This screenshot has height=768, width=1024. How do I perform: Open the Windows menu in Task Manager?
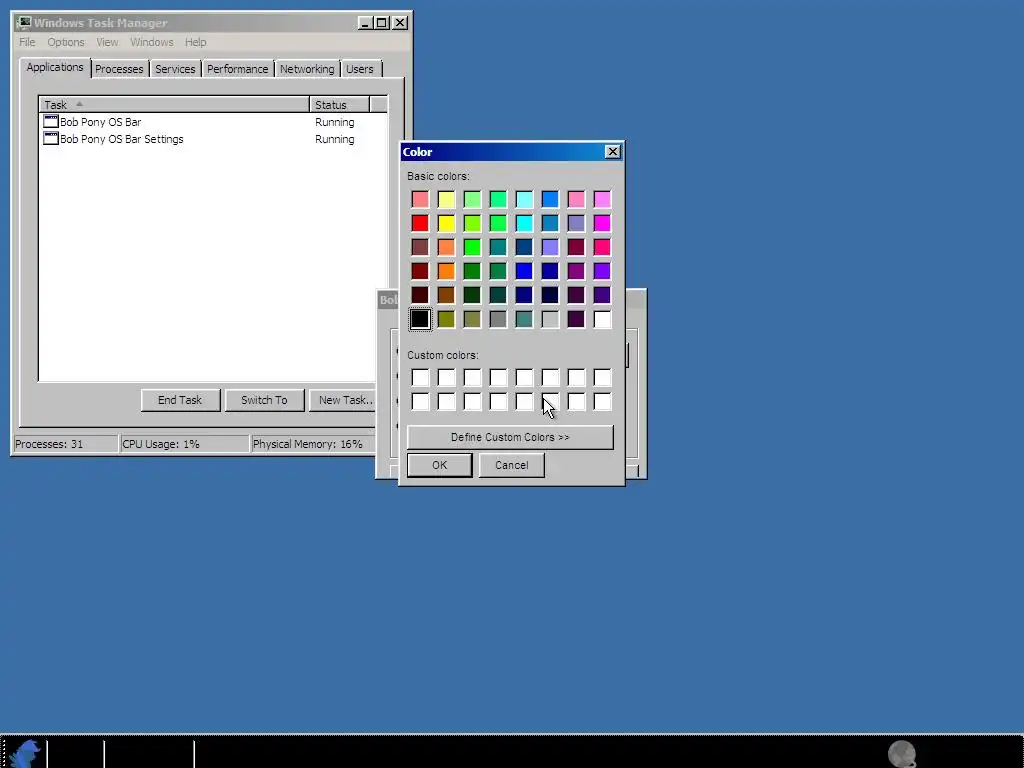point(152,42)
